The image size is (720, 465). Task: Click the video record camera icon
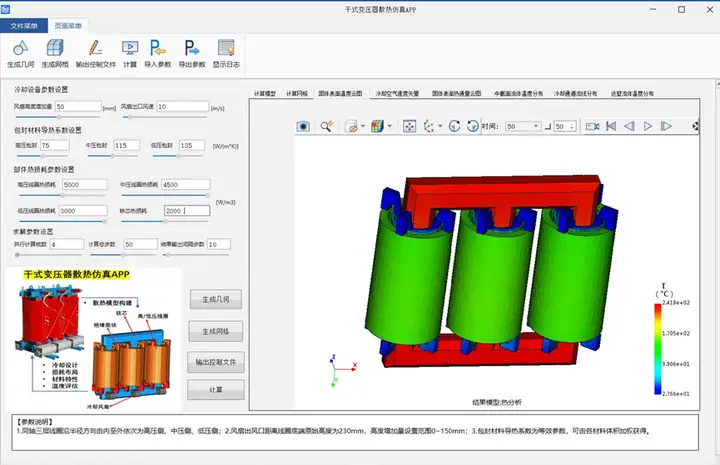[x=592, y=126]
